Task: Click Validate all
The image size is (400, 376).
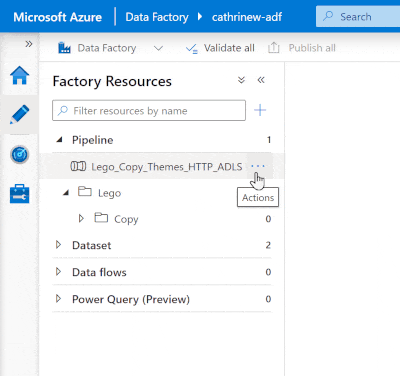Action: coord(229,48)
